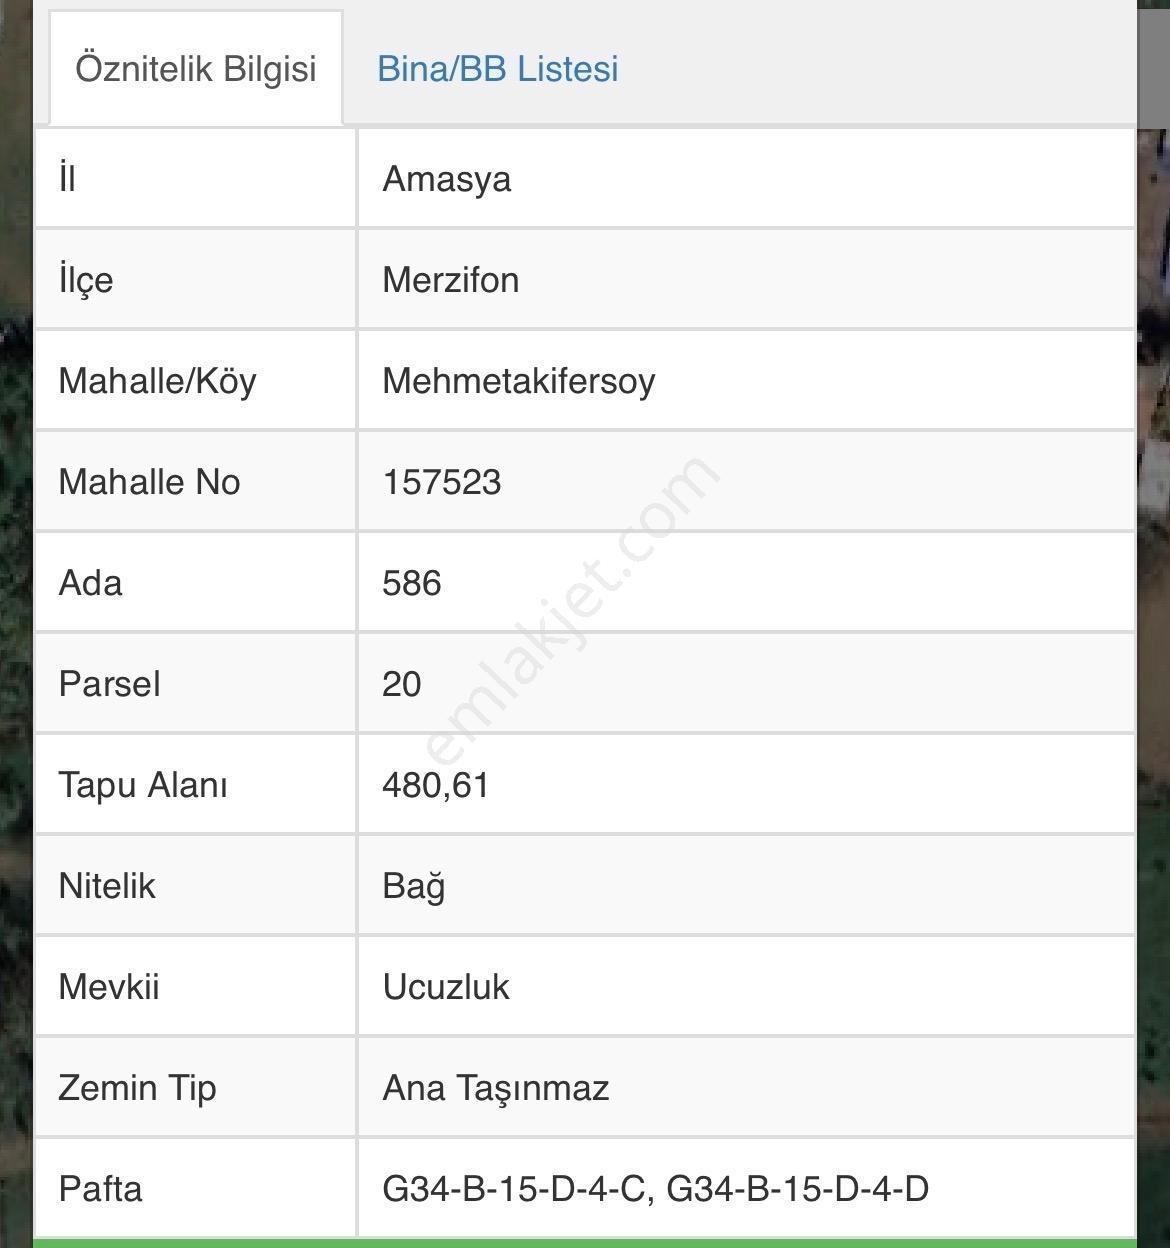Click the Parsel value 20
This screenshot has height=1248, width=1170.
(401, 684)
